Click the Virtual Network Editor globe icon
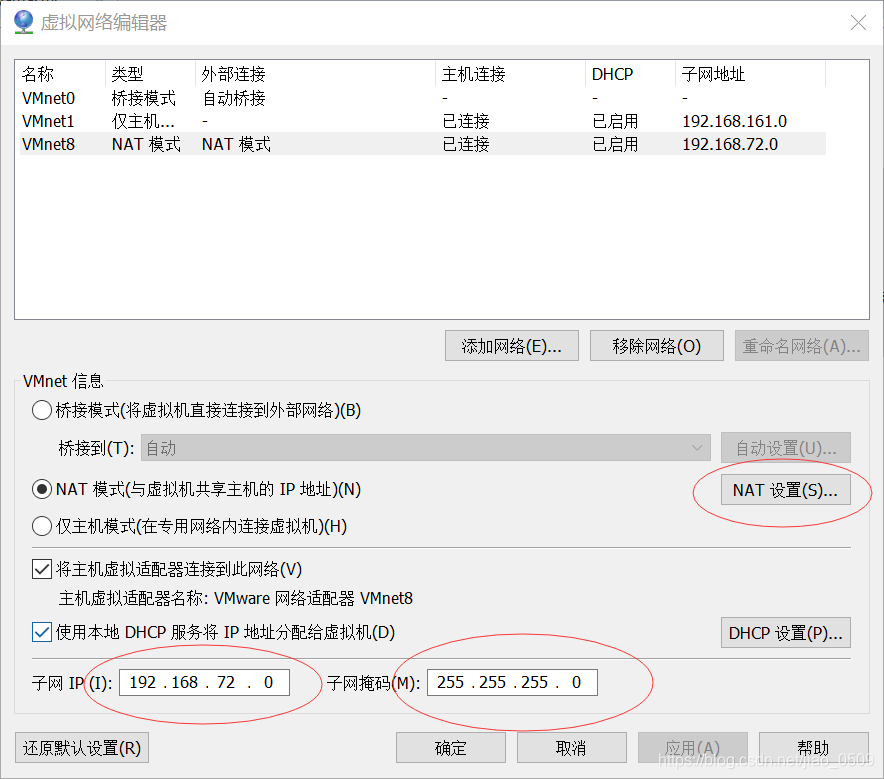Image resolution: width=884 pixels, height=779 pixels. (24, 23)
